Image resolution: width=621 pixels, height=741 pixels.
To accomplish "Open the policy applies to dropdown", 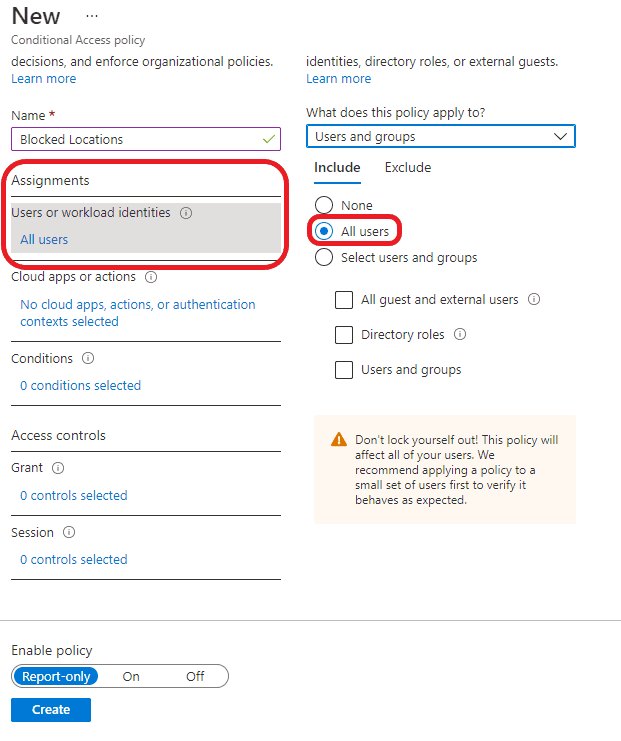I will pyautogui.click(x=440, y=137).
